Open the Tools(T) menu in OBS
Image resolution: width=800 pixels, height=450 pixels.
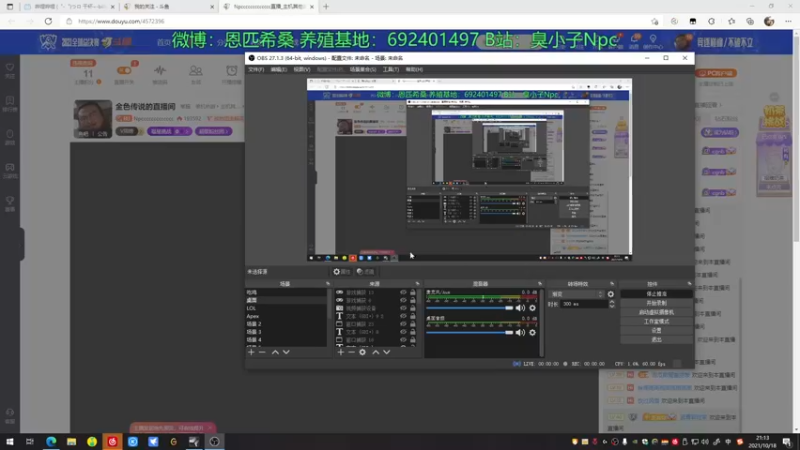391,69
